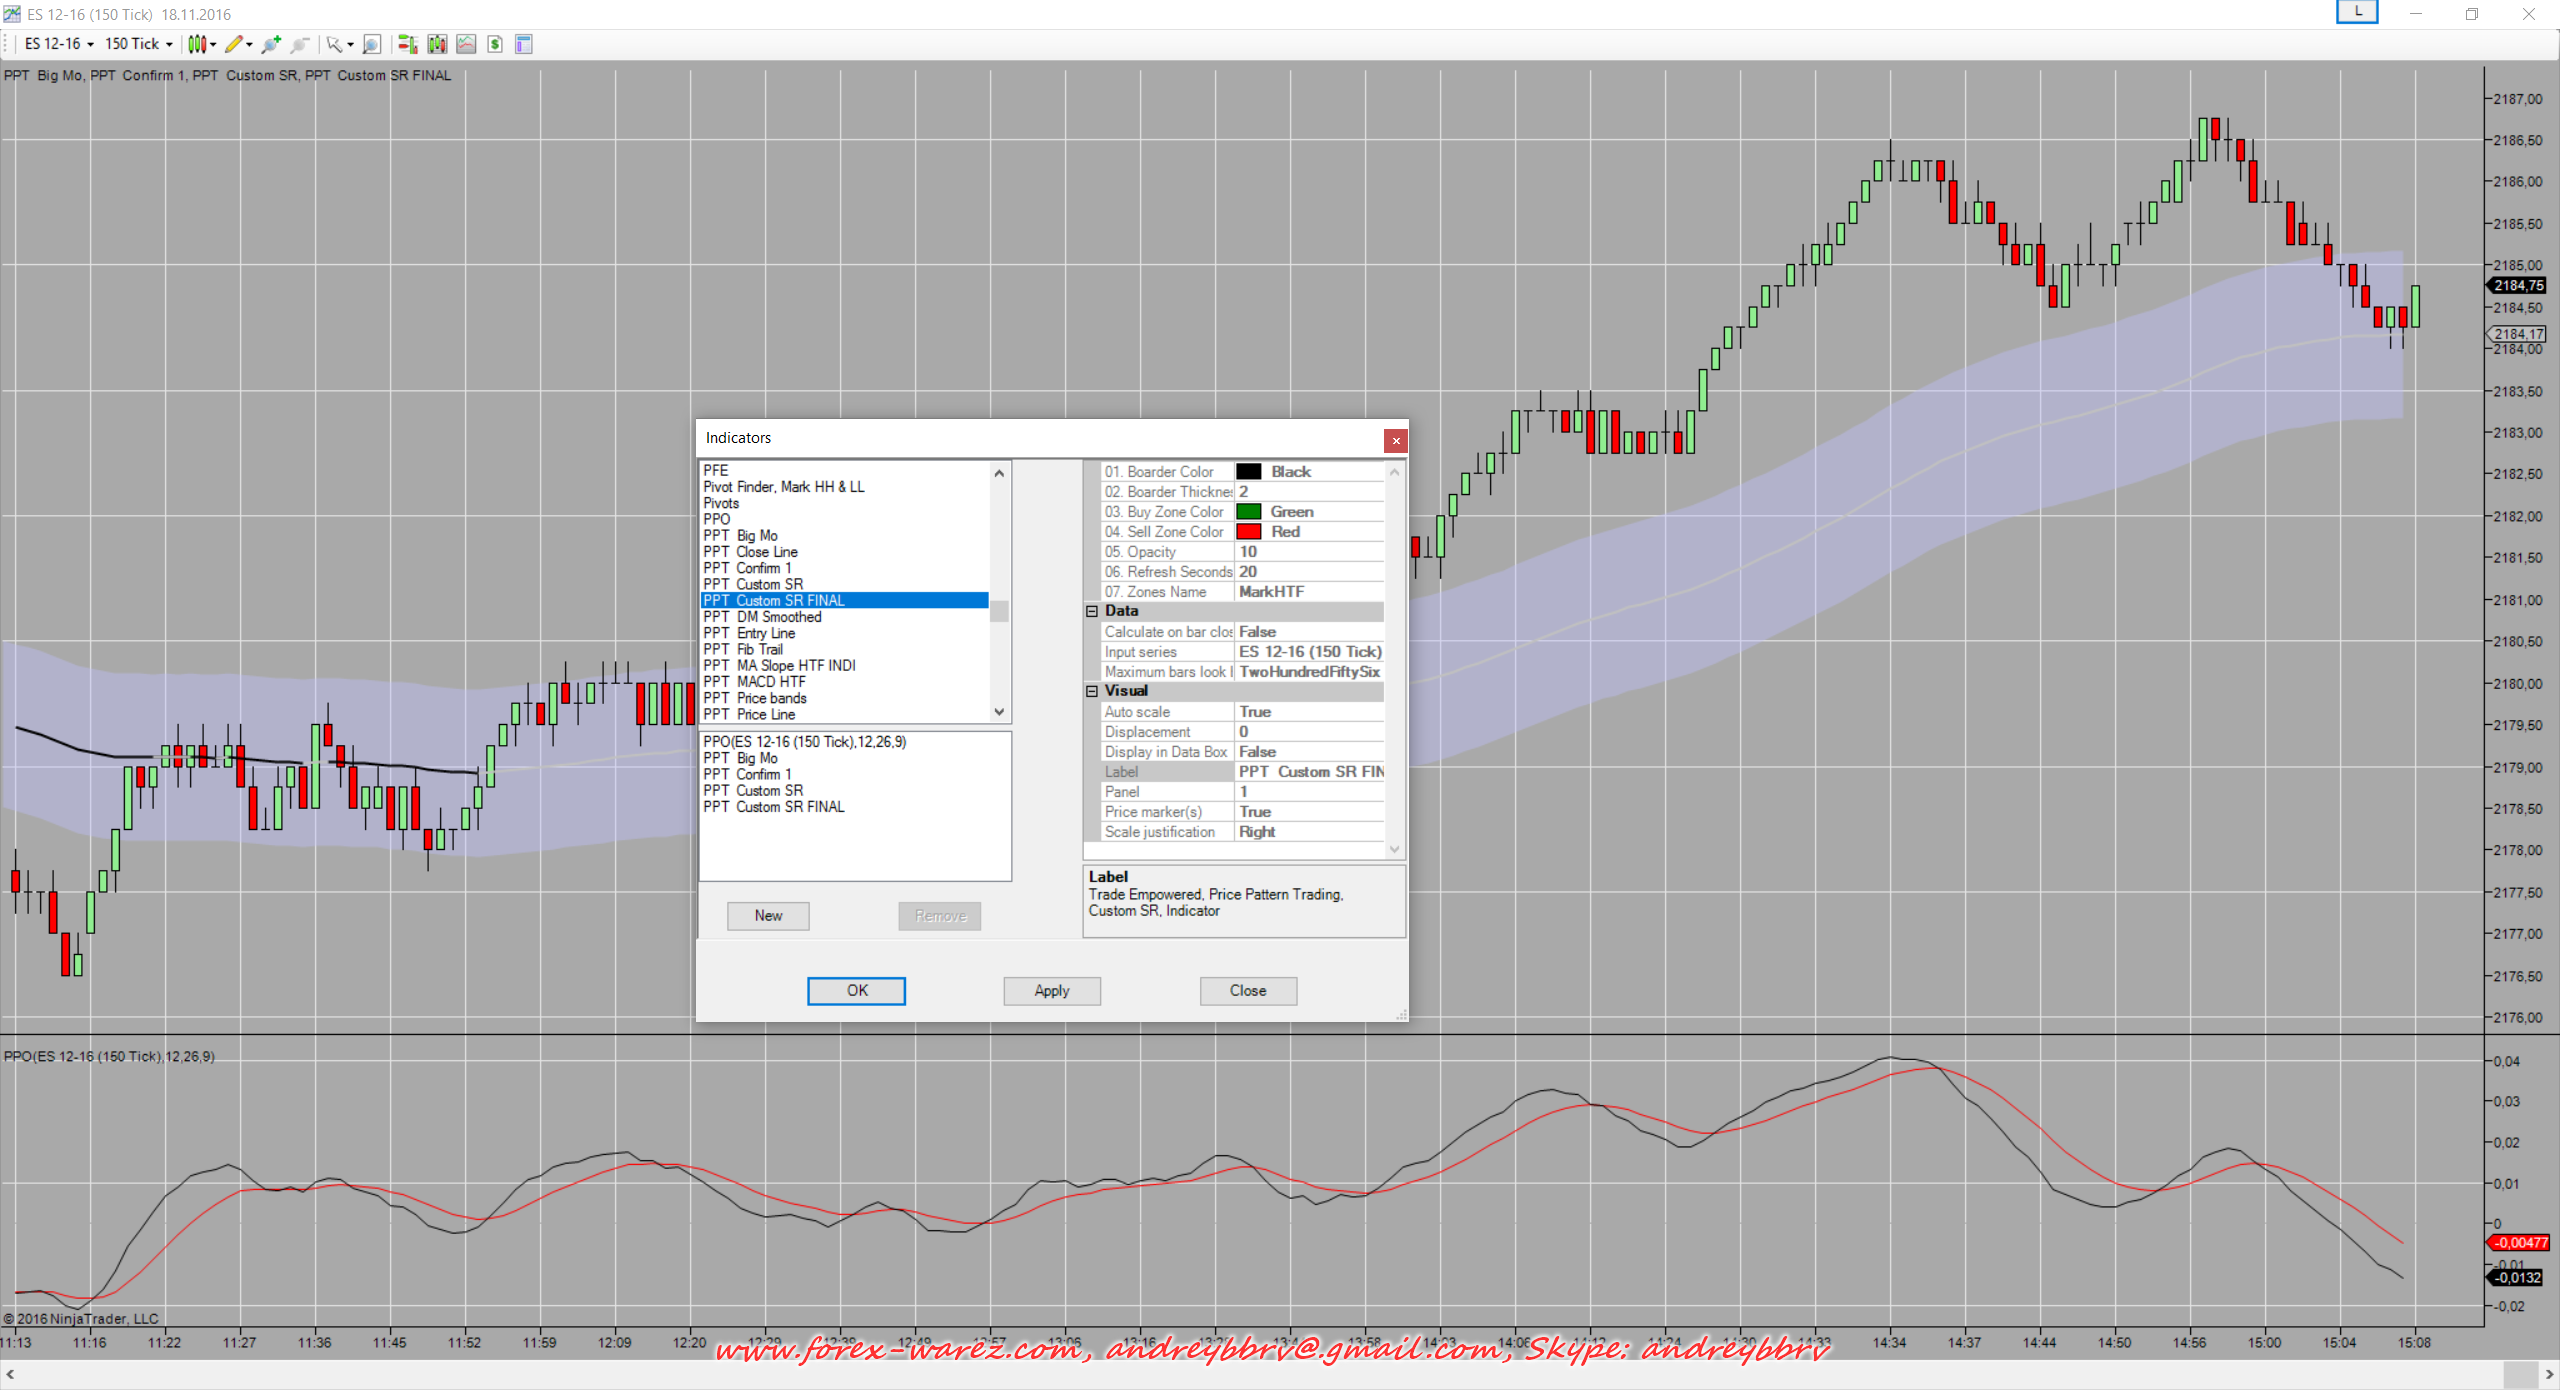Click the zoom in magnifier icon
The image size is (2560, 1390).
tap(270, 44)
